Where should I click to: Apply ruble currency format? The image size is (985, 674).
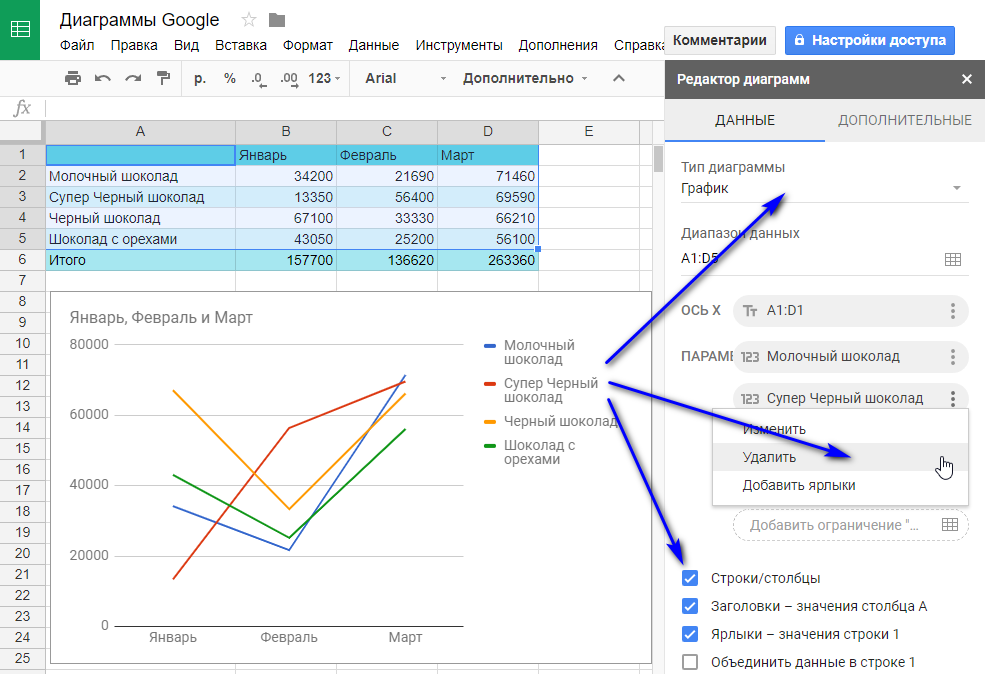pos(200,79)
